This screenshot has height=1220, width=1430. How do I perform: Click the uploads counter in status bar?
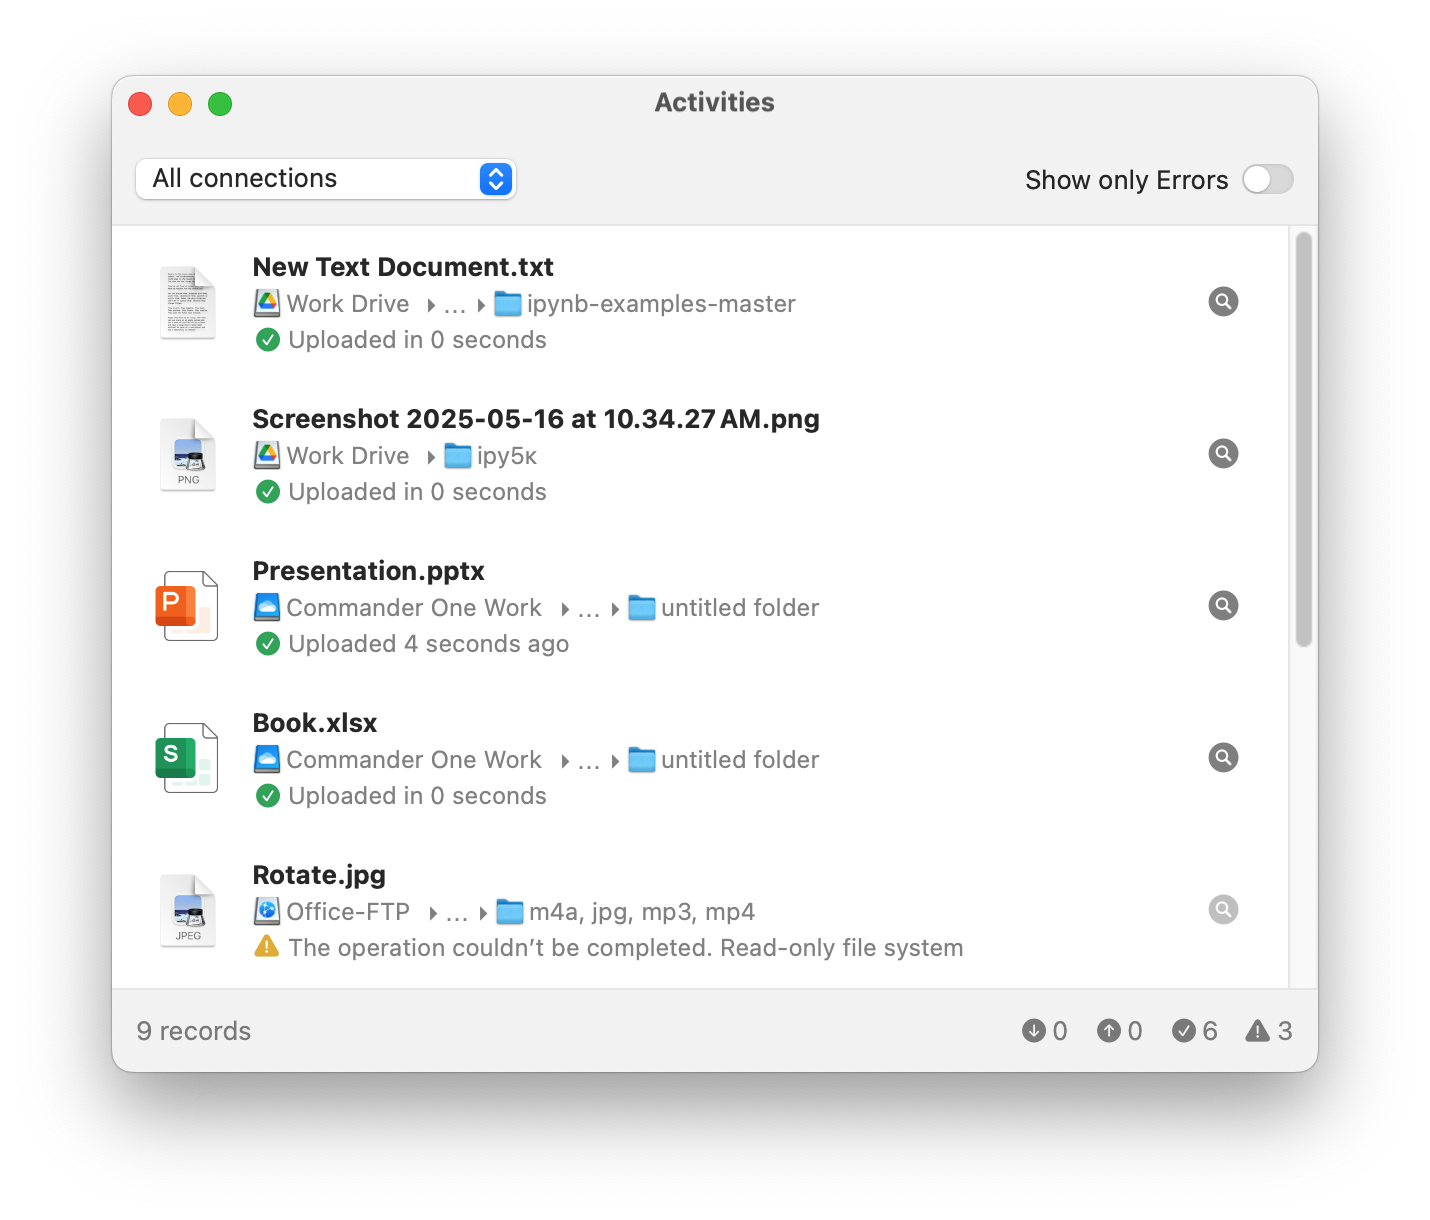click(1120, 1031)
